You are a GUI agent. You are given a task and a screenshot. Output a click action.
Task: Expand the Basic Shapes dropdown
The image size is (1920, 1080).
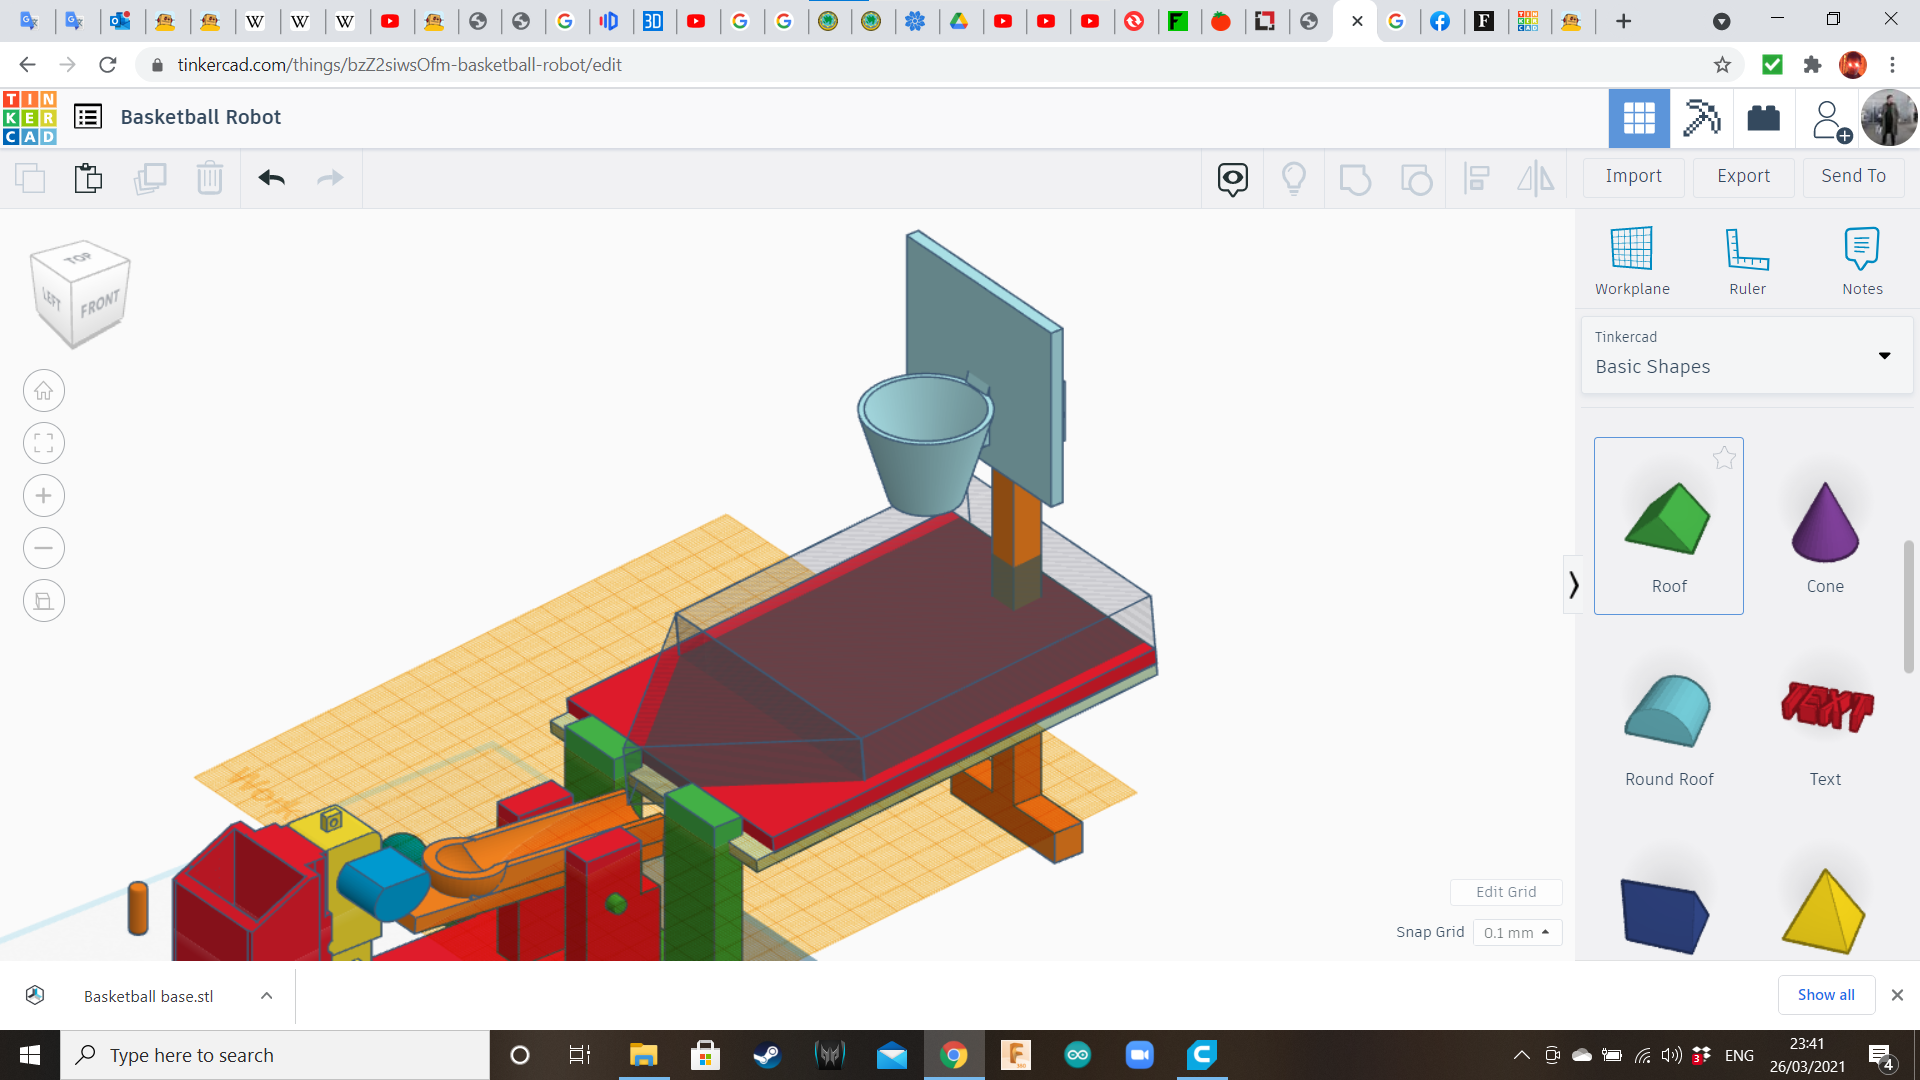coord(1884,355)
